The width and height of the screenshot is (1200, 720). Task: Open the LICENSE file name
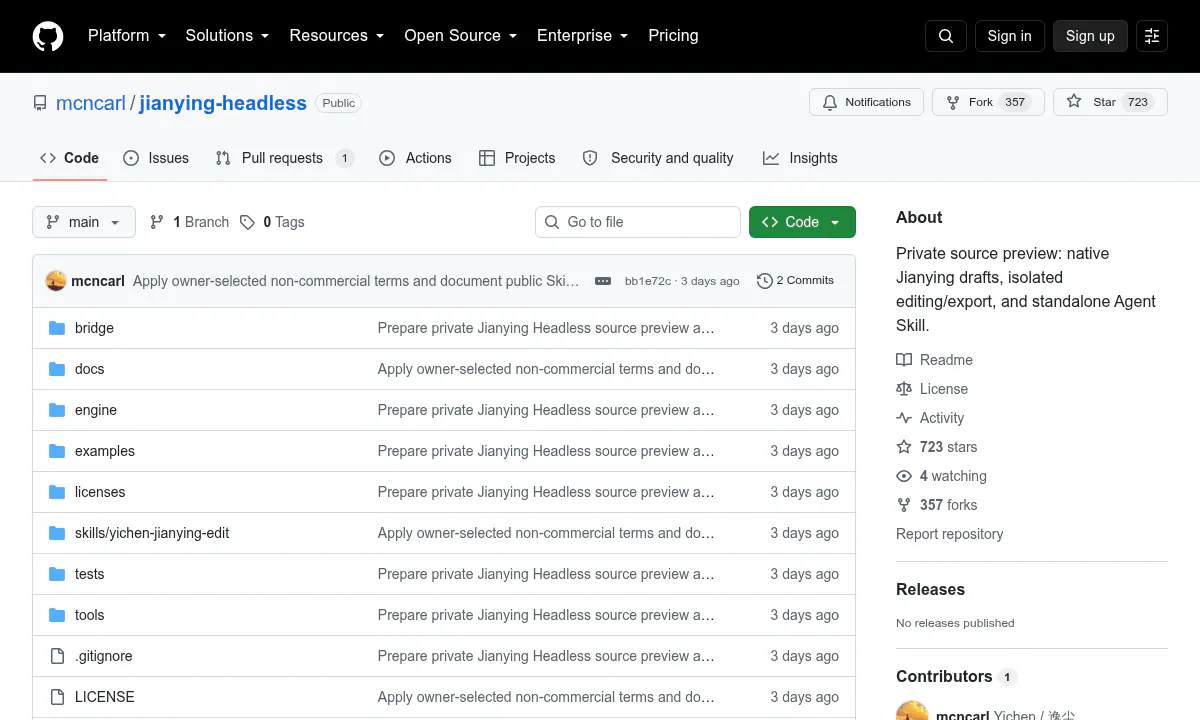tap(104, 697)
